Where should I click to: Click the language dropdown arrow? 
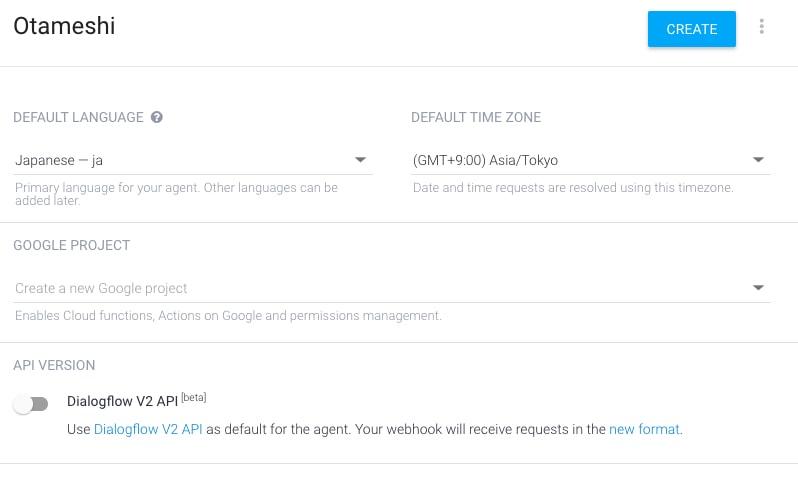[360, 160]
